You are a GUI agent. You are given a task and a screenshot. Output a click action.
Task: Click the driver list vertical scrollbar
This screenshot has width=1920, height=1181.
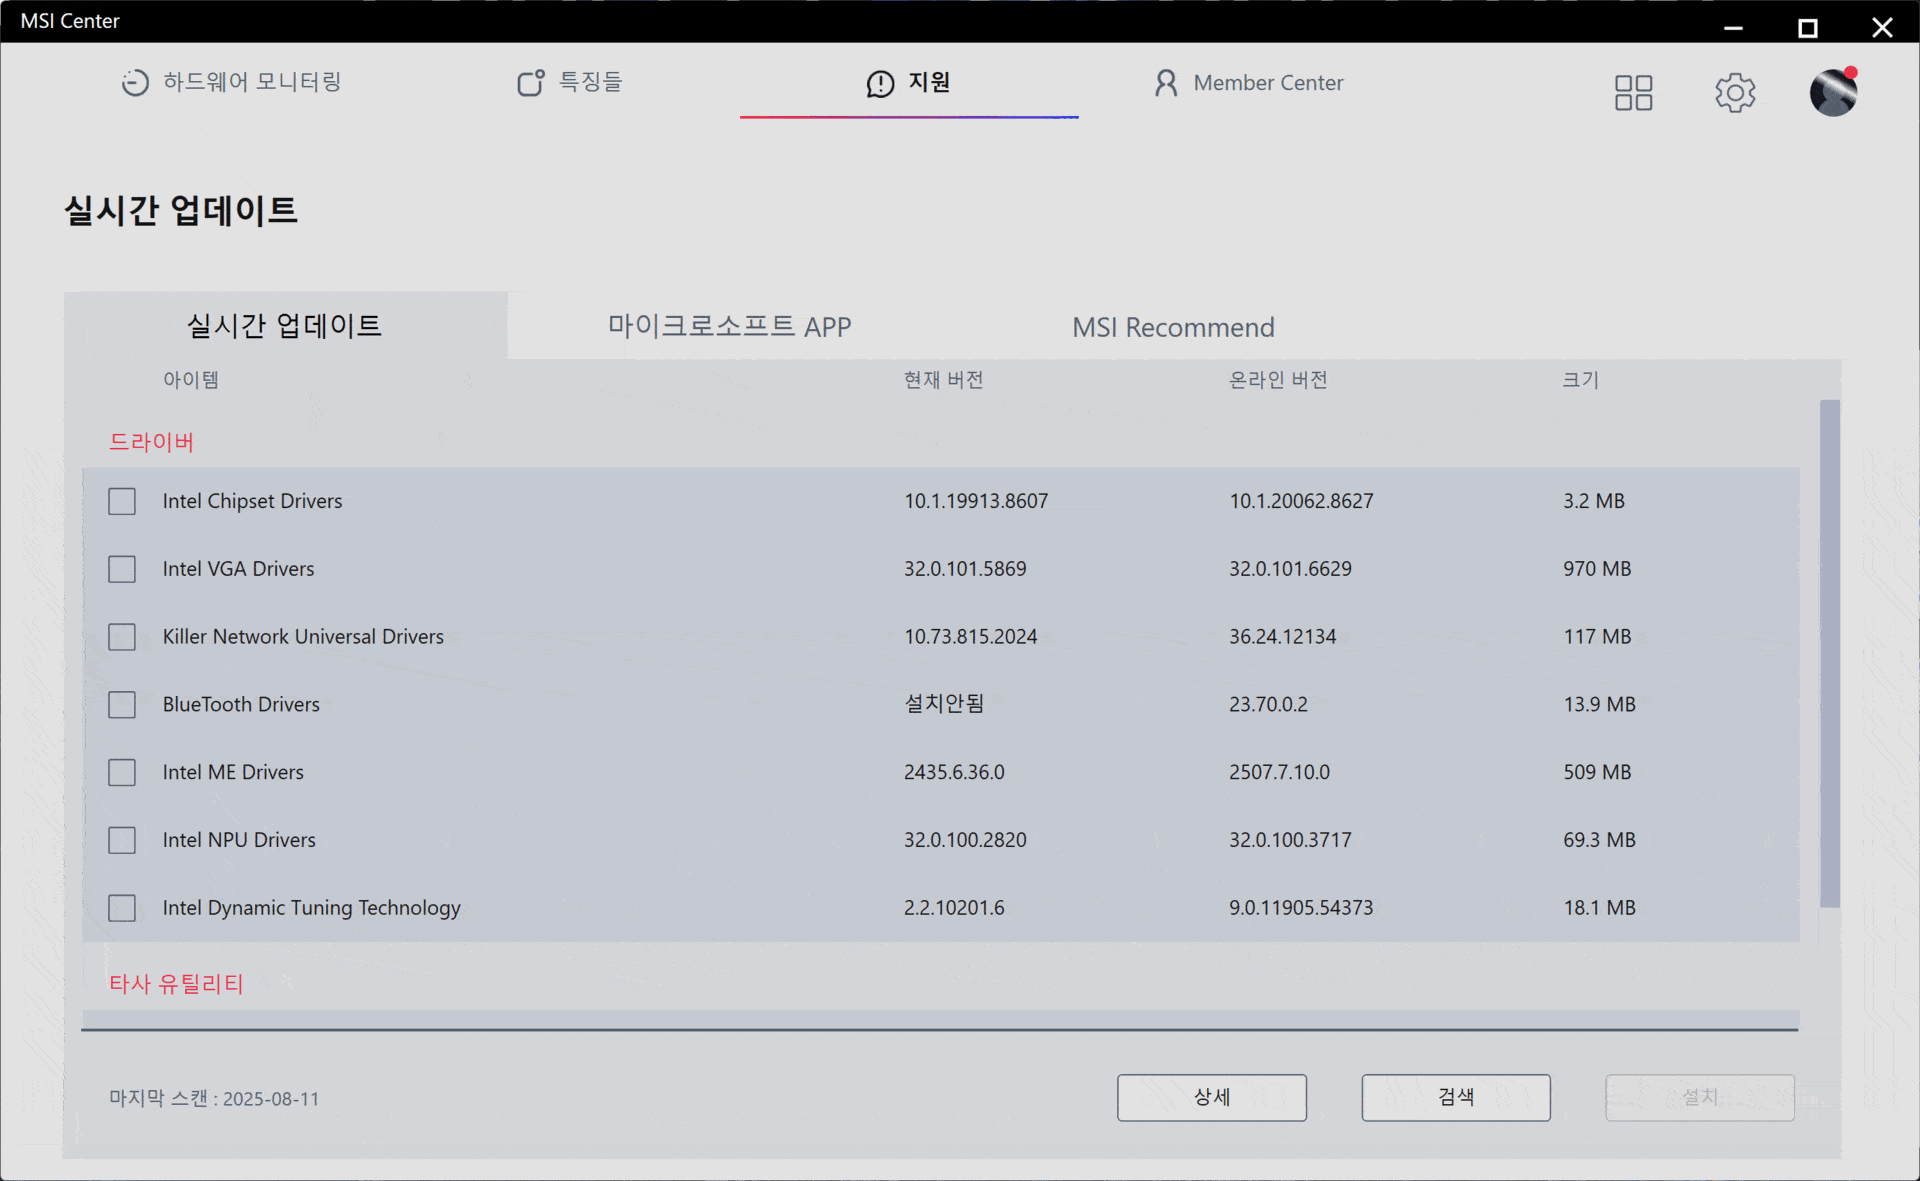click(x=1830, y=654)
